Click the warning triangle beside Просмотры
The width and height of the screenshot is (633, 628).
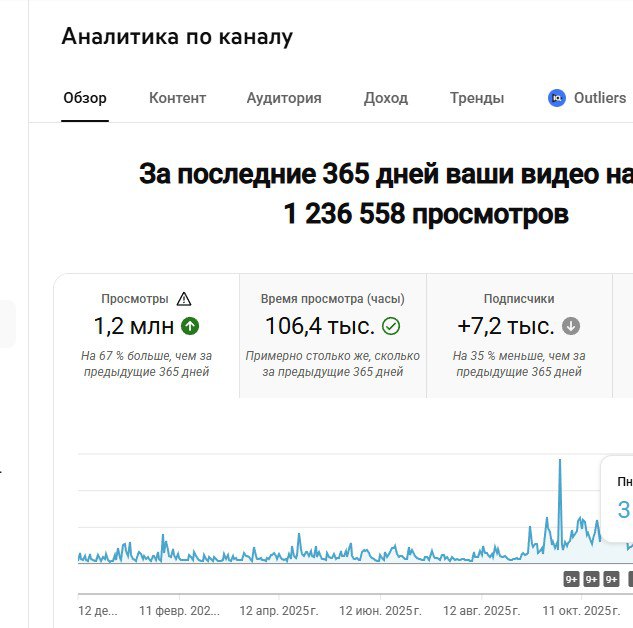click(183, 299)
